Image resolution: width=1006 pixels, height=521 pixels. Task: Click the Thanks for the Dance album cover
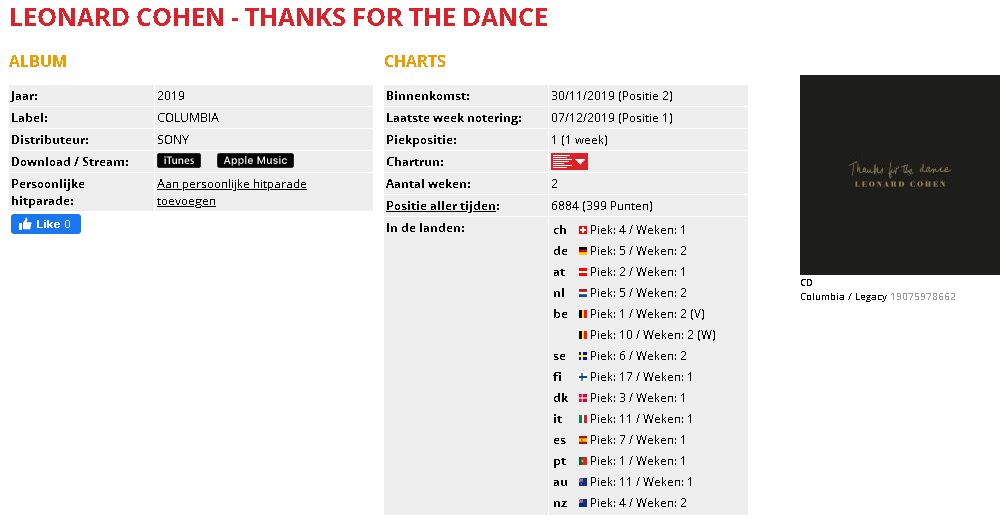pos(899,175)
